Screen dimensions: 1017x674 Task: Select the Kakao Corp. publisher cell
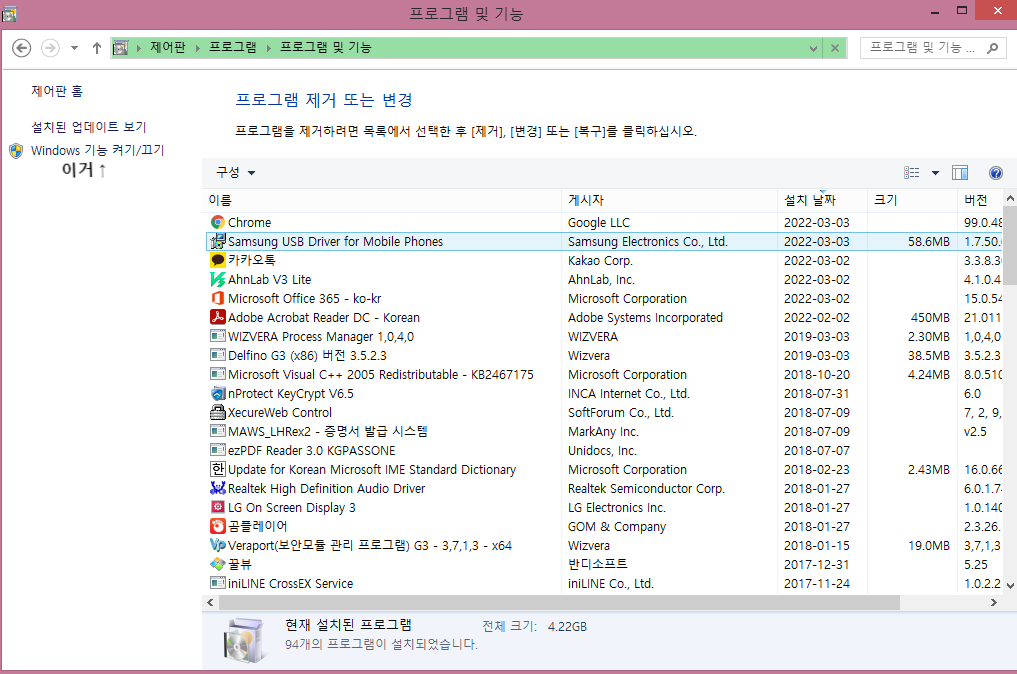click(x=600, y=261)
